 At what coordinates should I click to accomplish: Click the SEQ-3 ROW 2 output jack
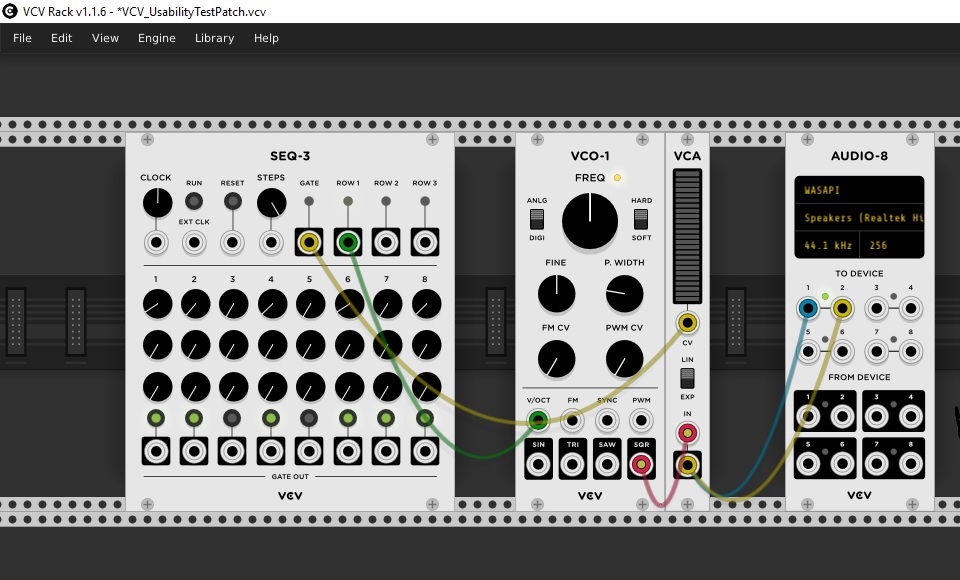pos(386,243)
